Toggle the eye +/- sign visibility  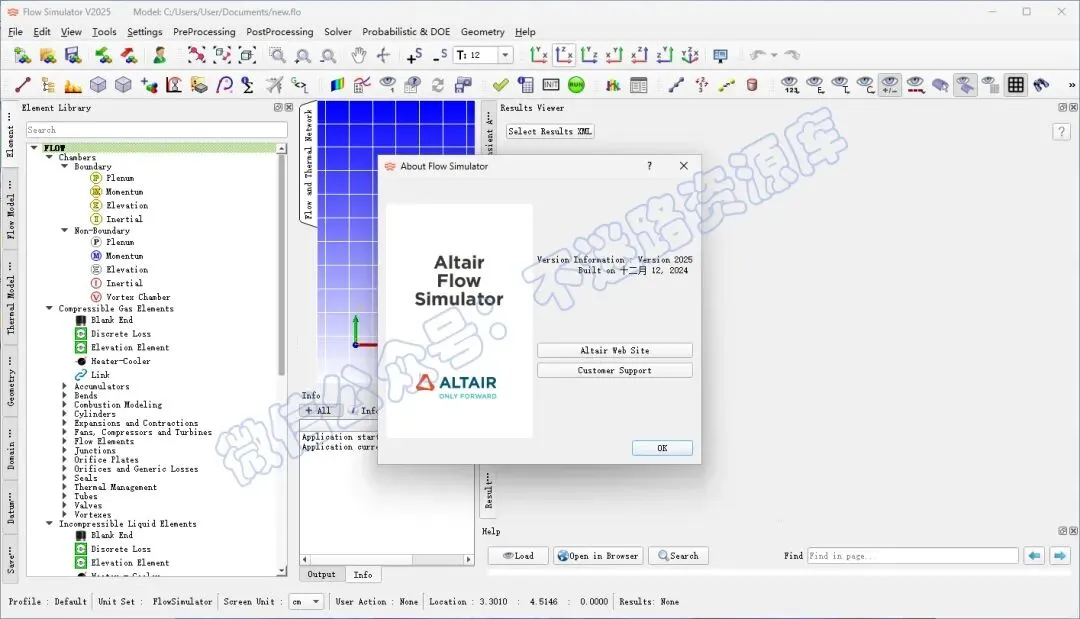[890, 85]
